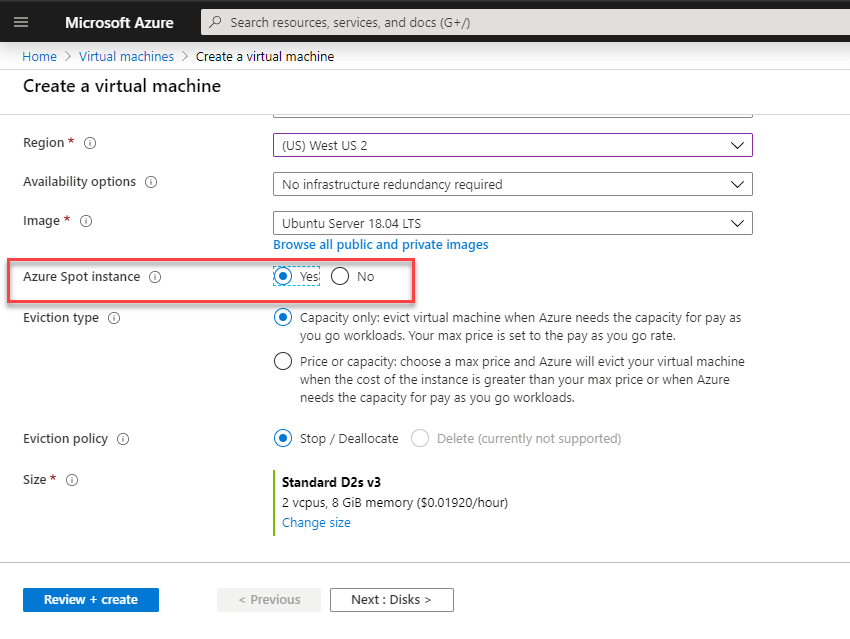Go to Home in breadcrumb
Viewport: 850px width, 639px height.
click(39, 57)
